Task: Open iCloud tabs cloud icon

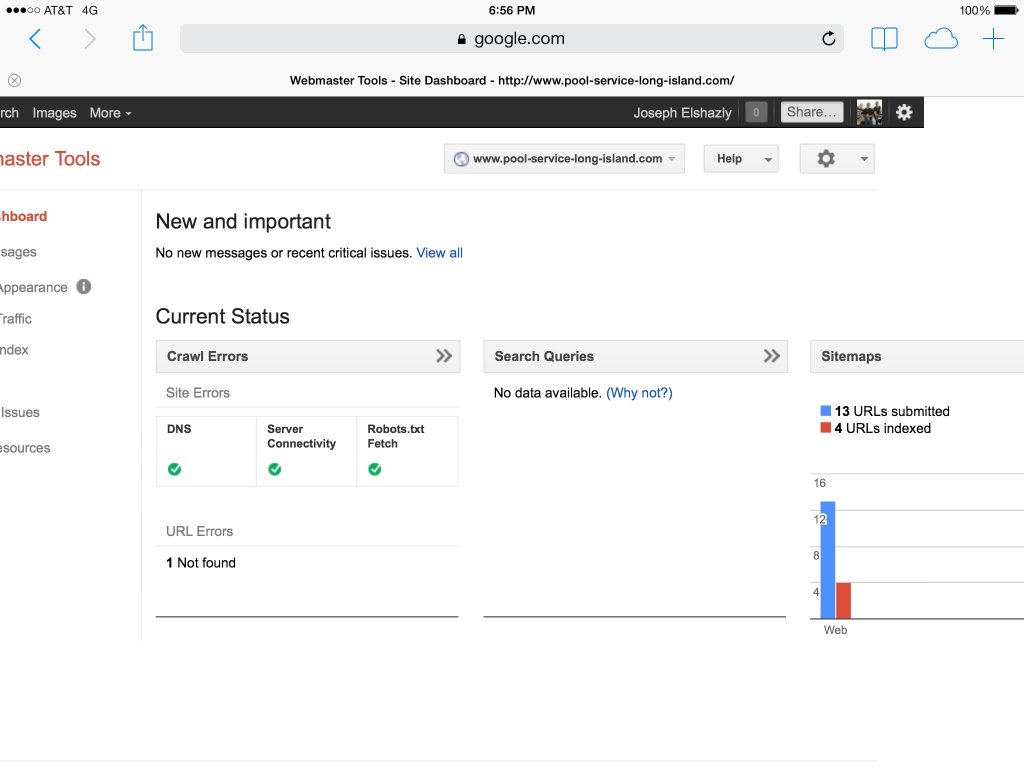Action: click(x=940, y=39)
